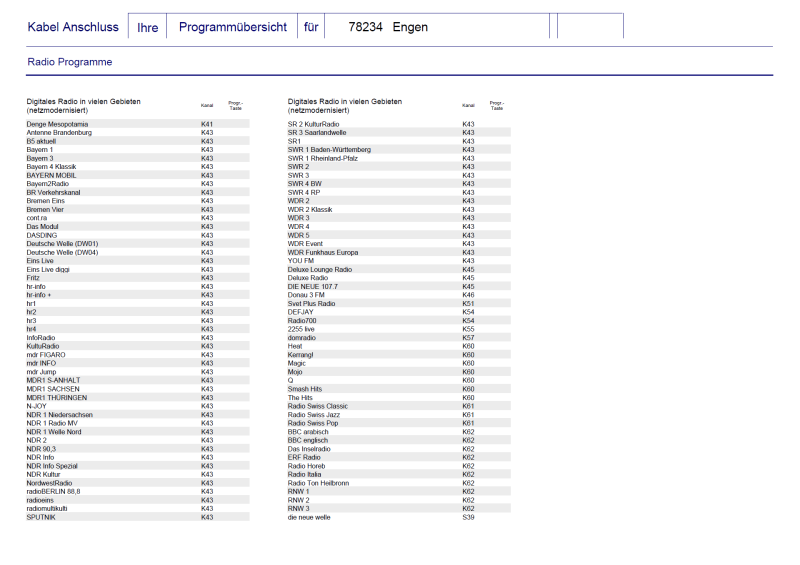Click the '78234 Engen' location text

click(388, 27)
